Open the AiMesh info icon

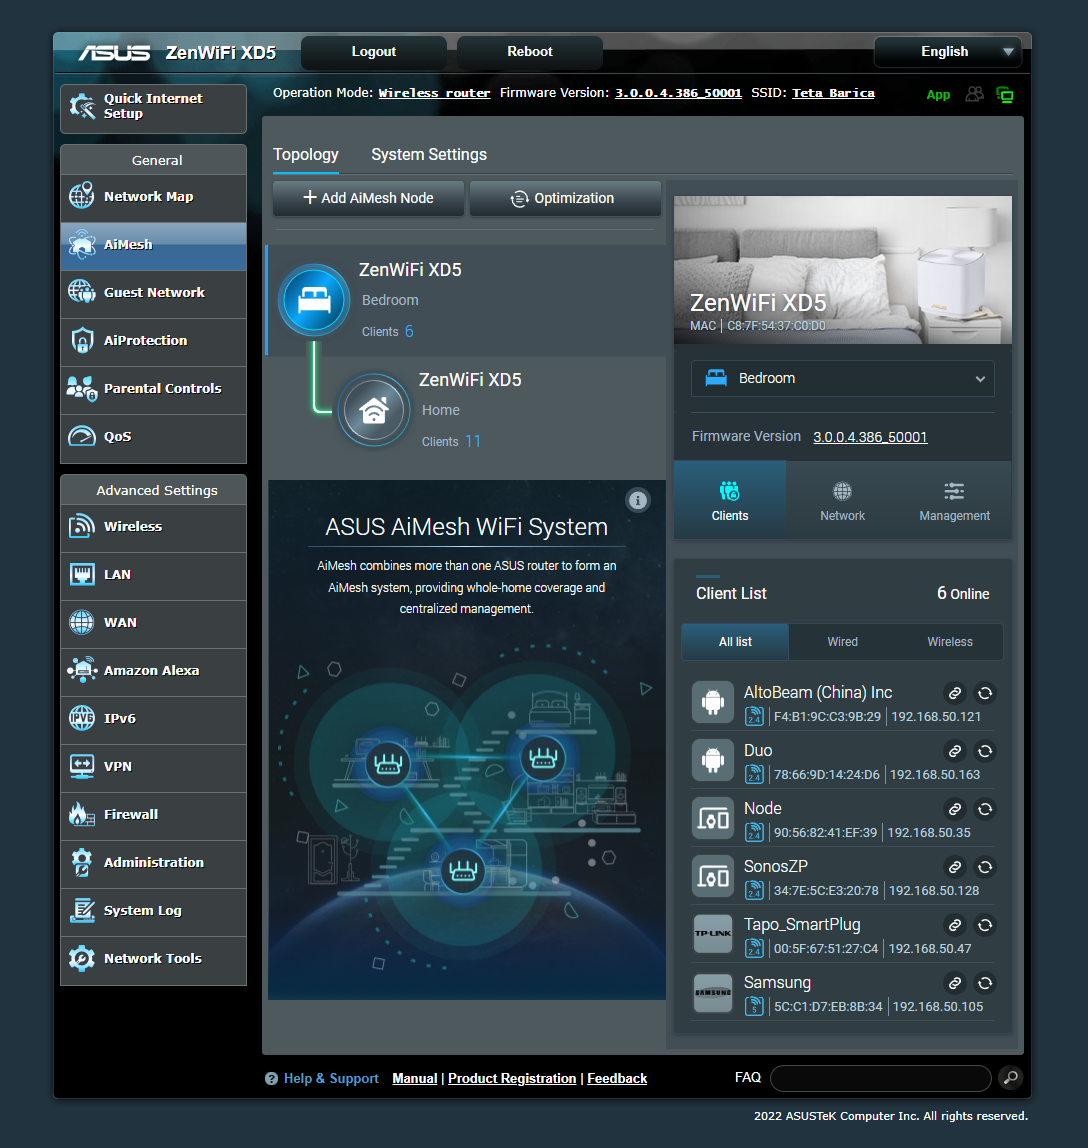tap(638, 500)
